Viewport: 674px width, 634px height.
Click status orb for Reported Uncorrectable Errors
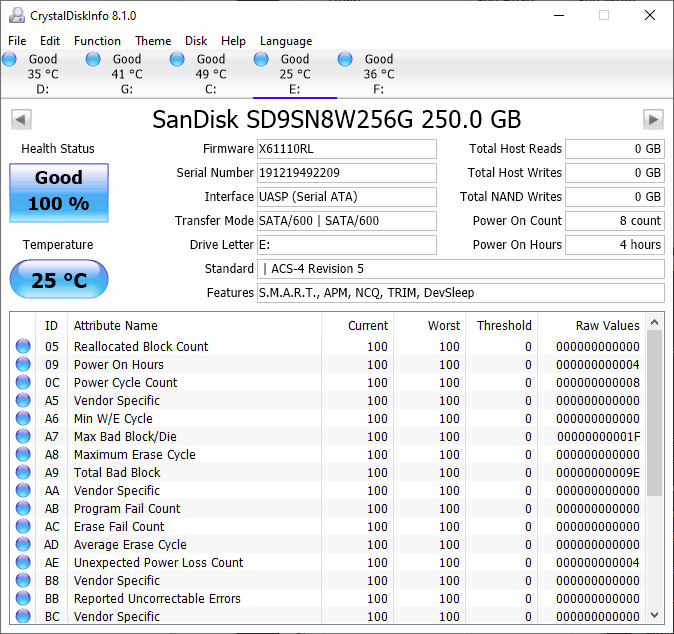tap(23, 598)
